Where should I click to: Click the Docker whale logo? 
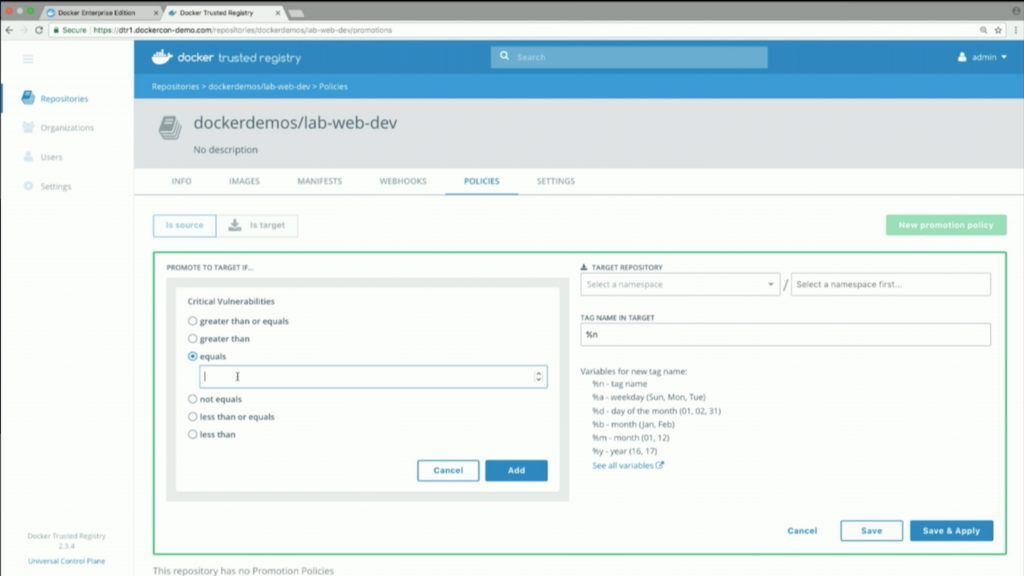point(162,57)
